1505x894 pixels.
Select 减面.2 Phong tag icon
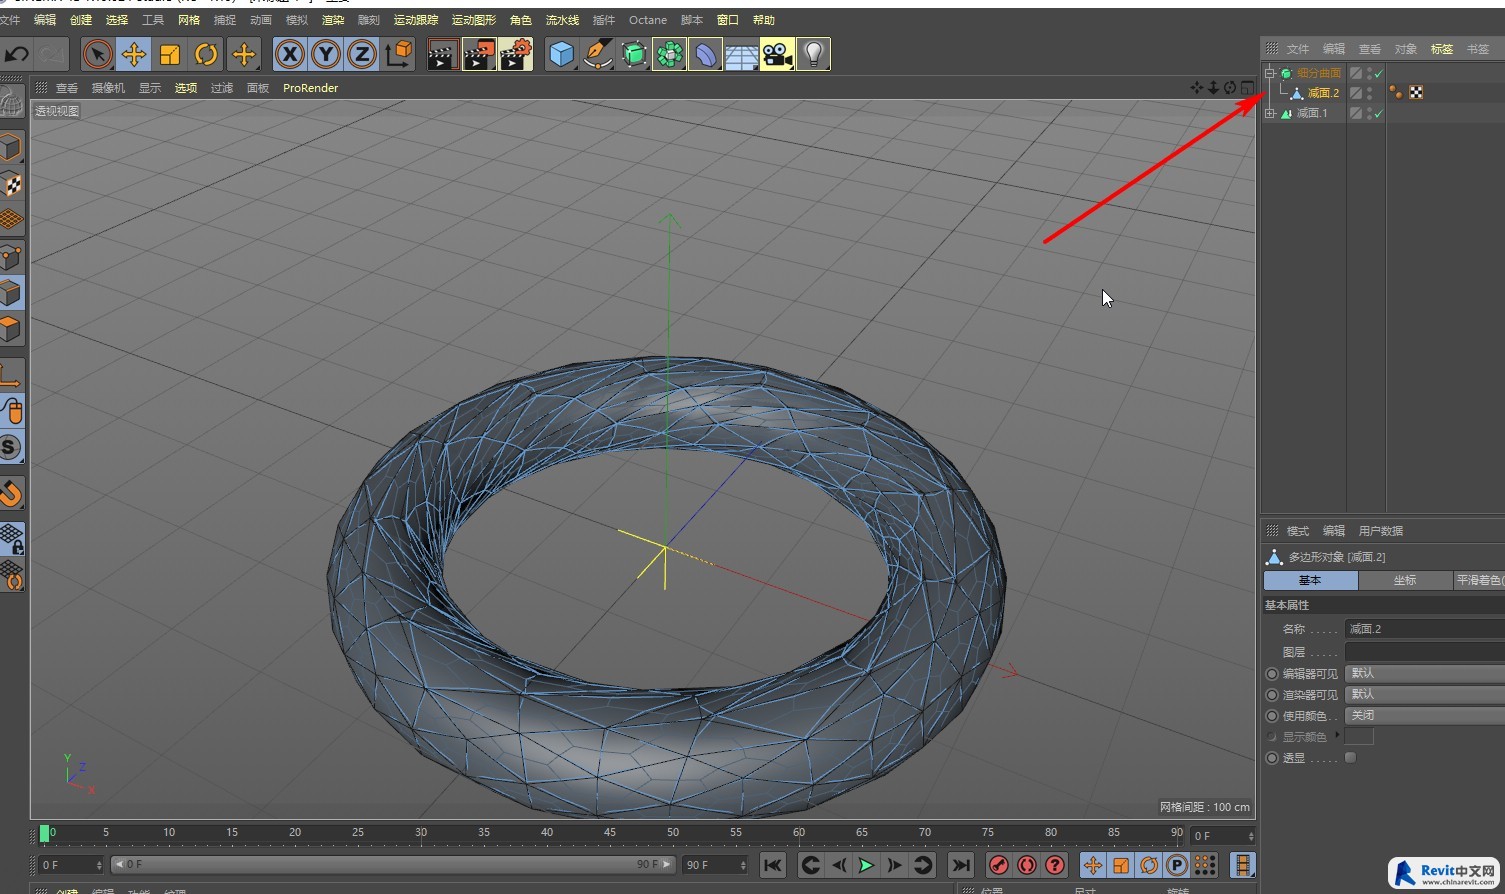(x=1396, y=92)
